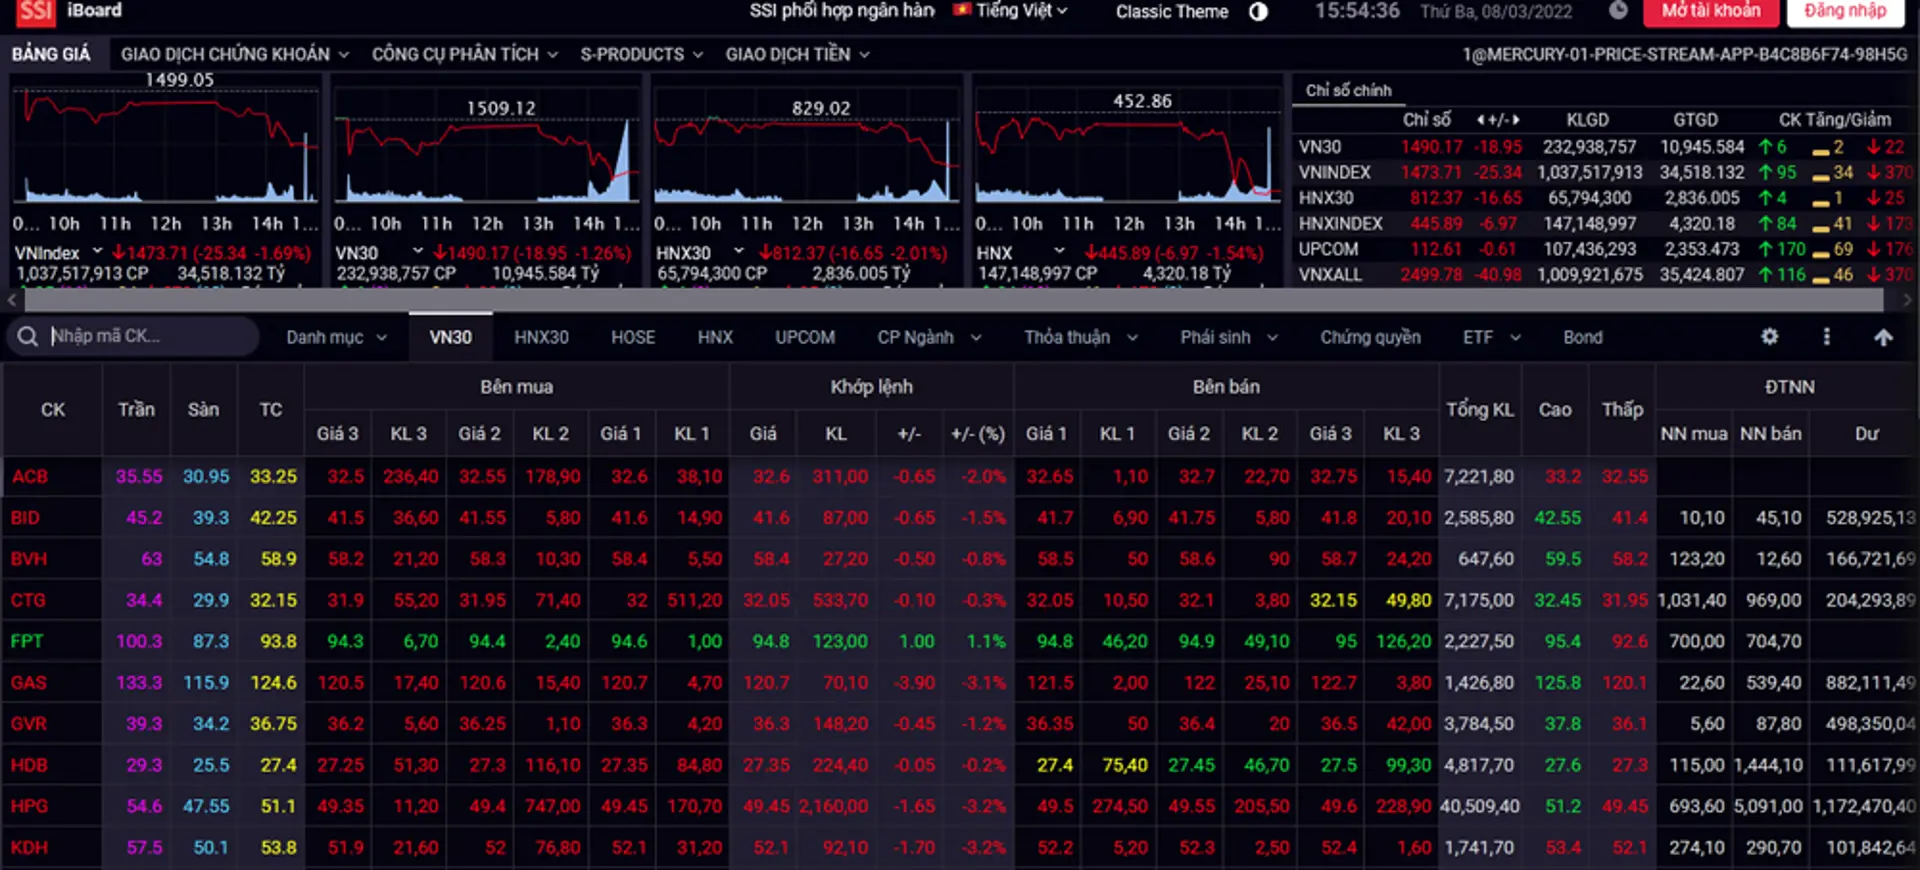Click the FPT ticker symbol
This screenshot has height=870, width=1920.
click(x=27, y=641)
